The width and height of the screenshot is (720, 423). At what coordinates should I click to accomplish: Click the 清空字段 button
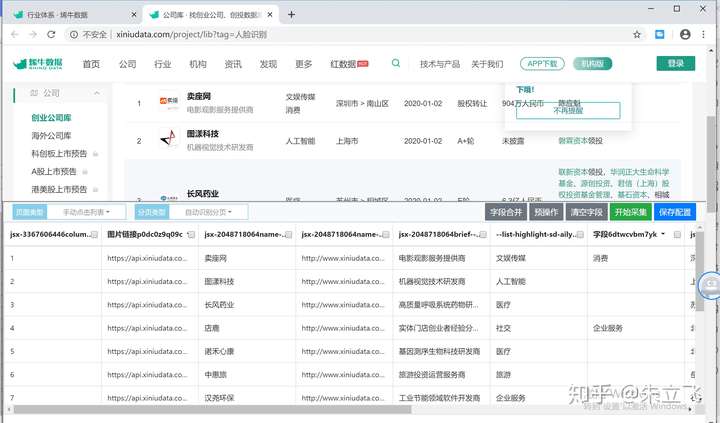pyautogui.click(x=586, y=212)
